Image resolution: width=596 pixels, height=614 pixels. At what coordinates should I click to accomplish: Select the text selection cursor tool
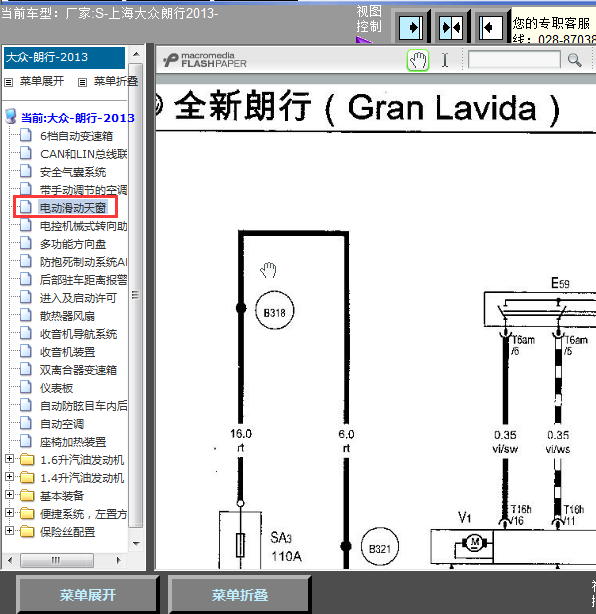pos(445,60)
